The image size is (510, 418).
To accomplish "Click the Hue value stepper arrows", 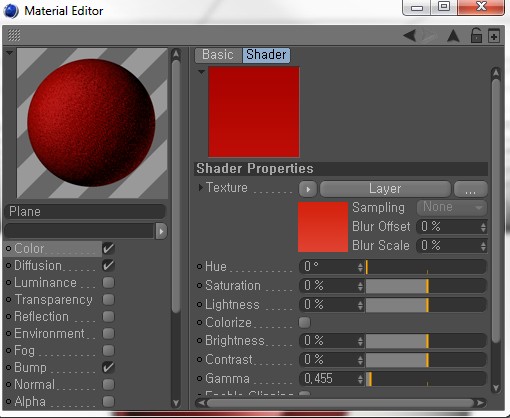I will click(x=360, y=267).
